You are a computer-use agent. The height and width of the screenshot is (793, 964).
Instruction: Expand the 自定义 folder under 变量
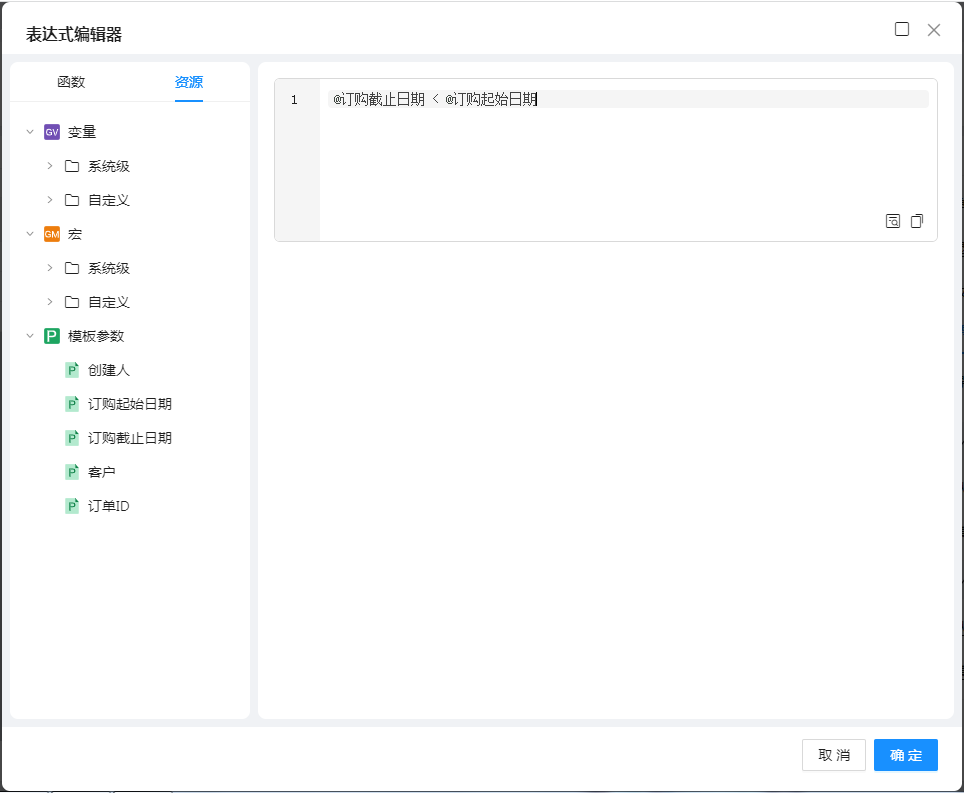click(x=50, y=200)
